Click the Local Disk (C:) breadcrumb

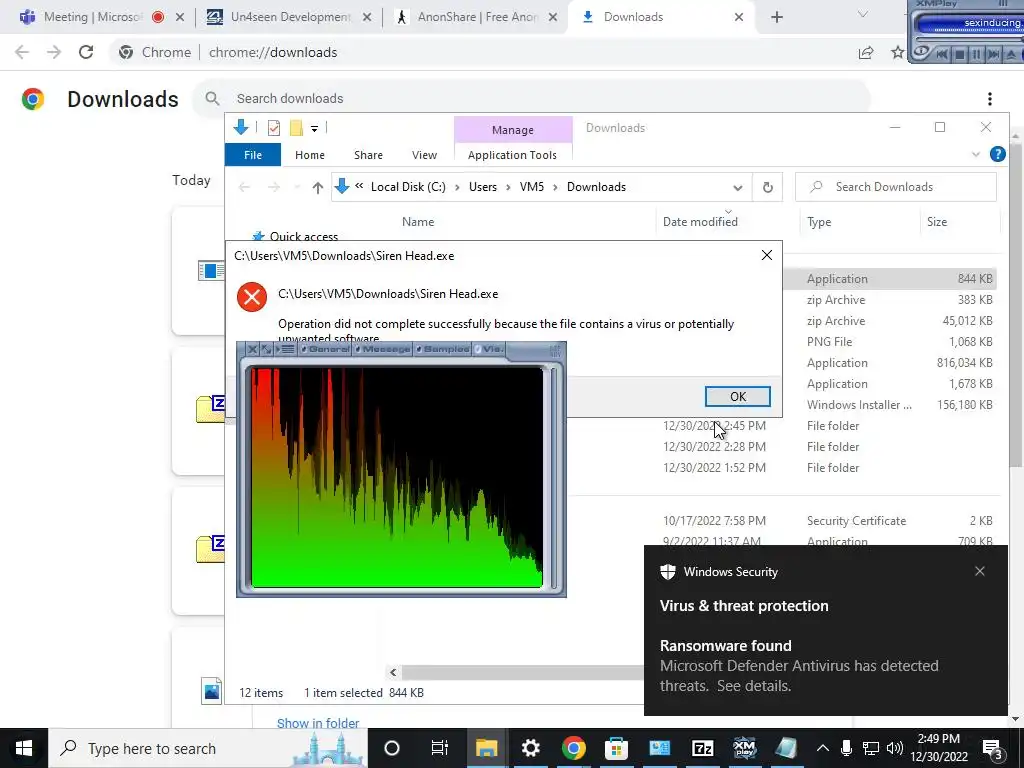click(x=408, y=187)
